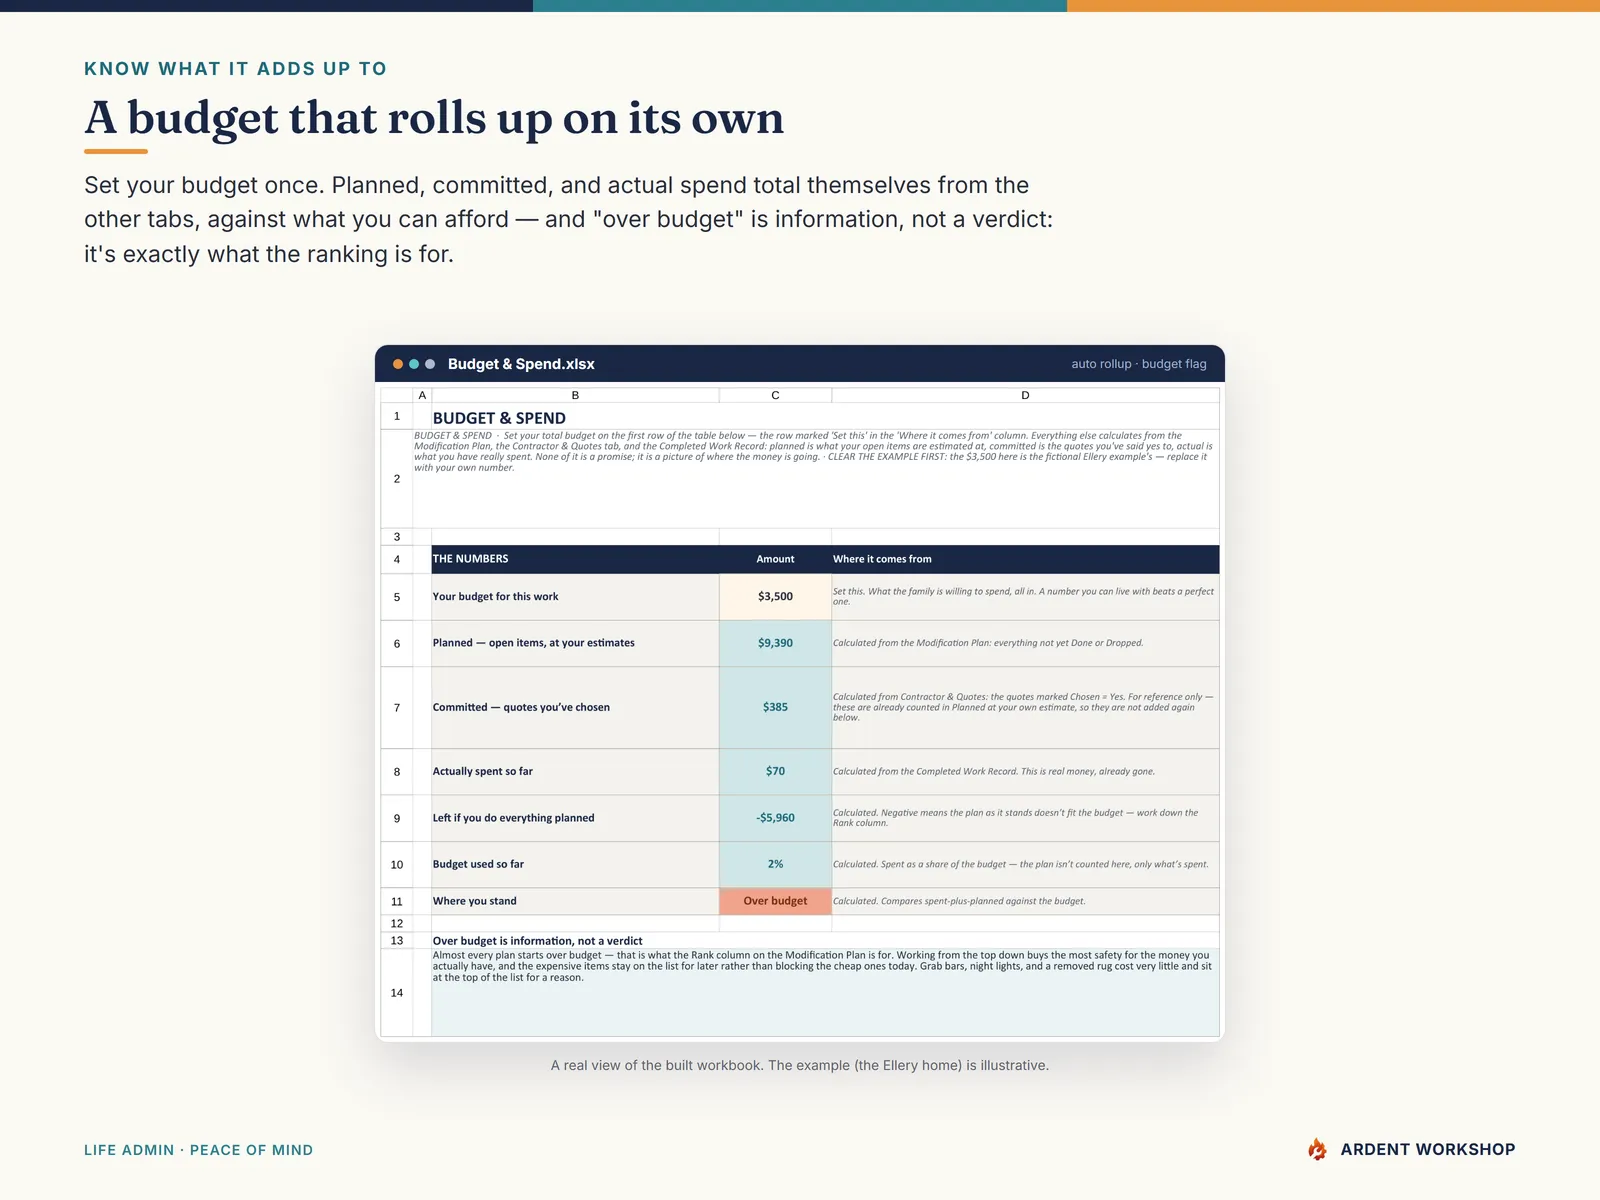This screenshot has width=1600, height=1200.
Task: Click the $70 actual spend cell
Action: coord(775,771)
